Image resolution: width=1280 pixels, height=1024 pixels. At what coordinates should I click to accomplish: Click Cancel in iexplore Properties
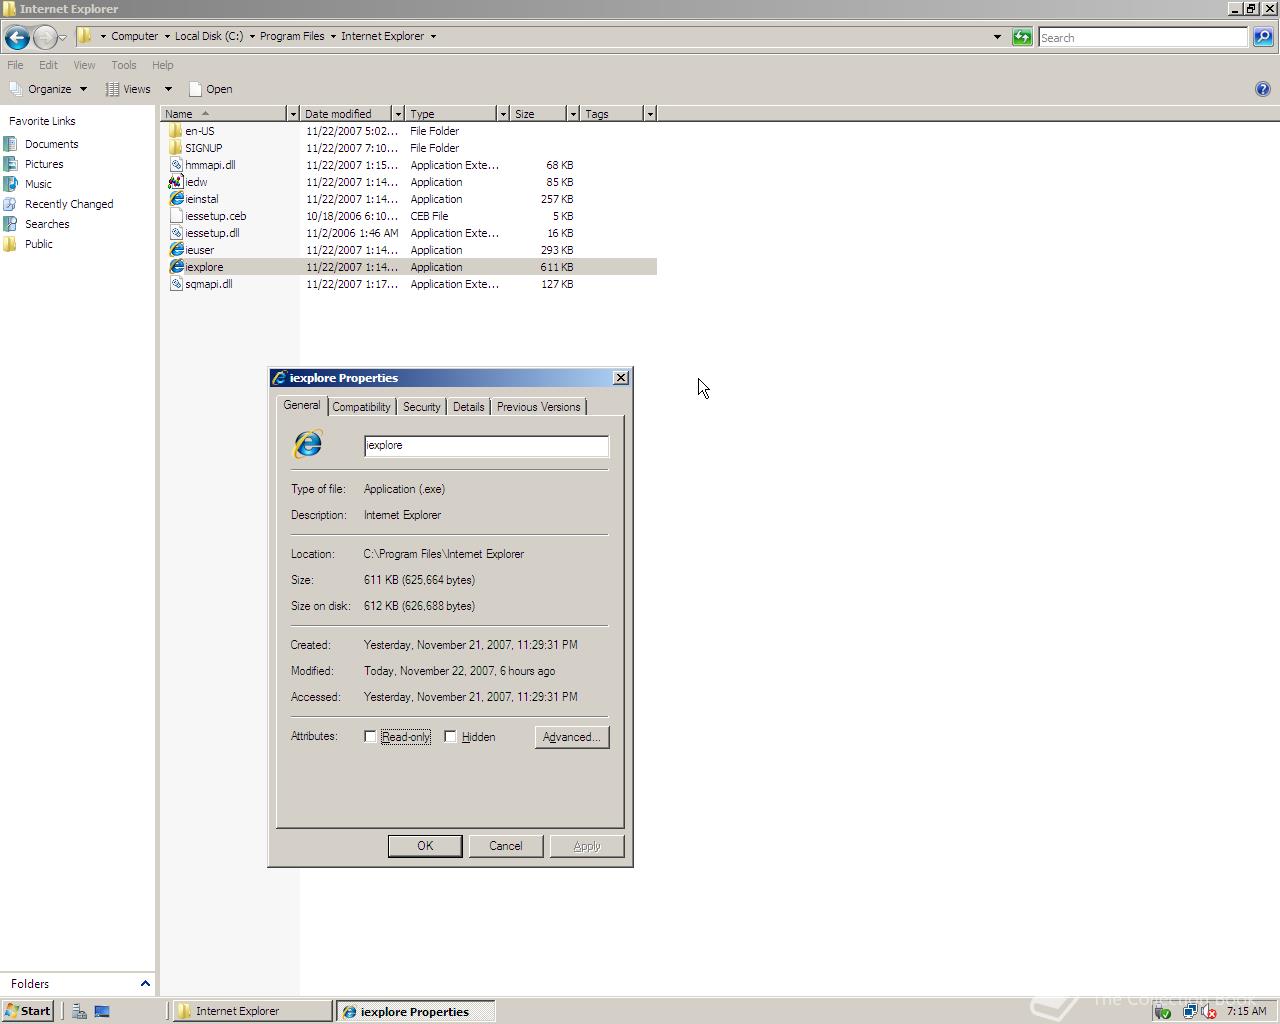pos(505,846)
